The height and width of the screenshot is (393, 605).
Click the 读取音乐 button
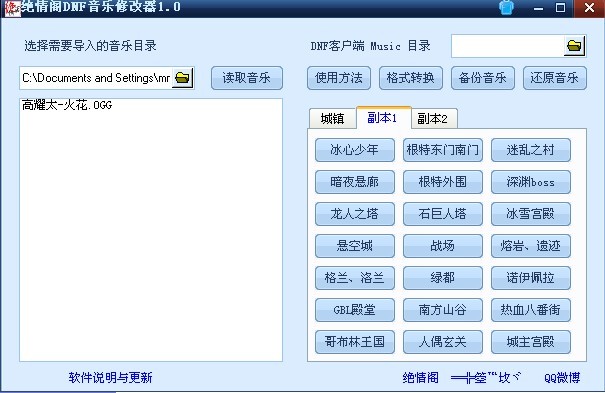pyautogui.click(x=247, y=78)
